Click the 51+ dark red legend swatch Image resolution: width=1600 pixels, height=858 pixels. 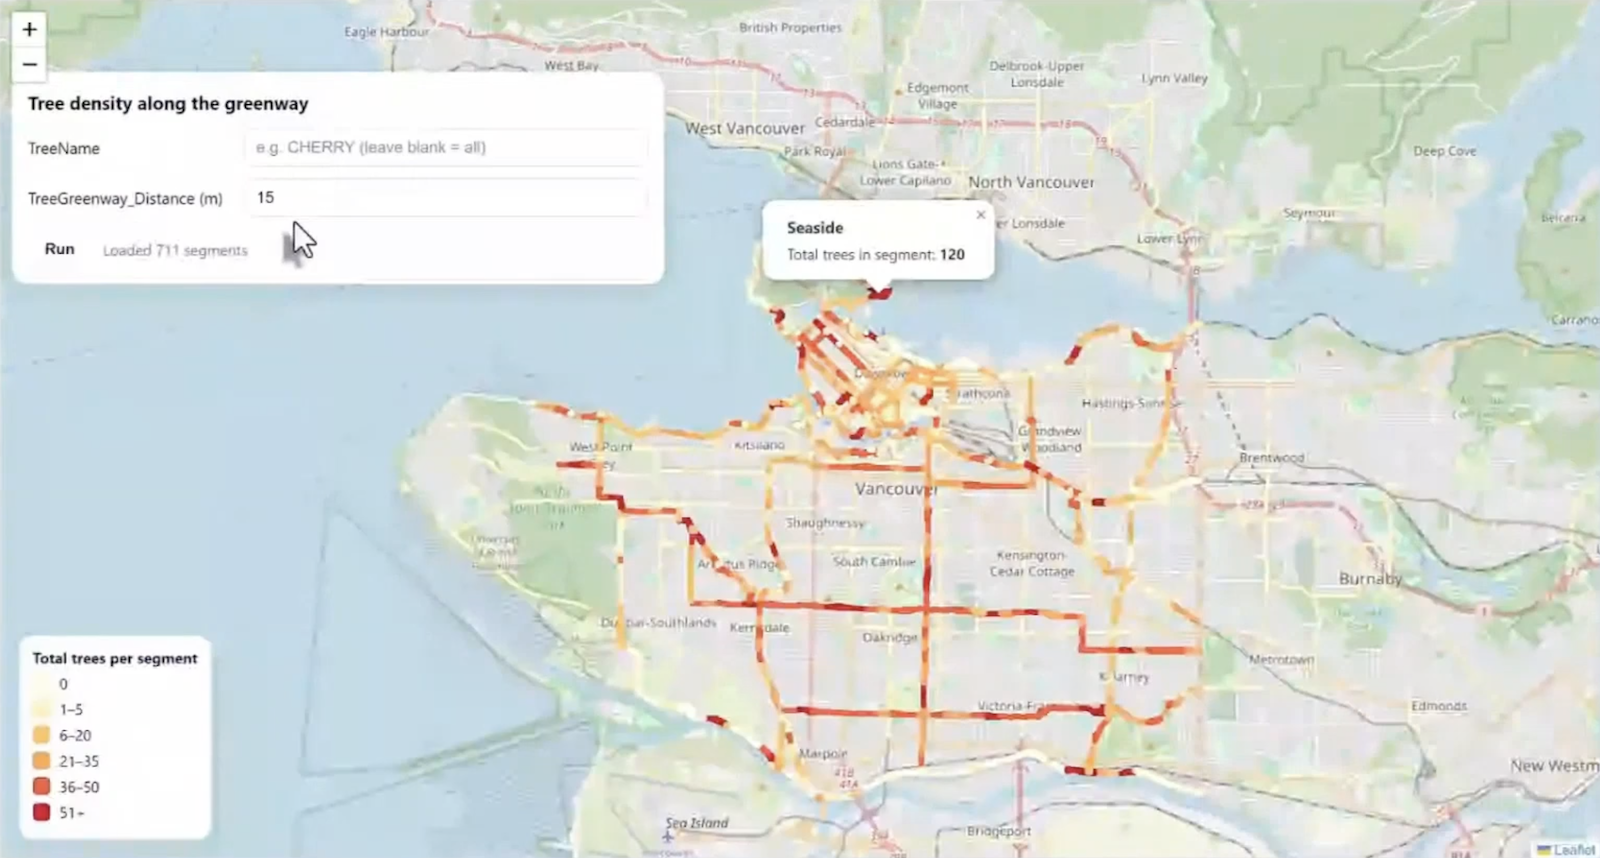pos(41,812)
